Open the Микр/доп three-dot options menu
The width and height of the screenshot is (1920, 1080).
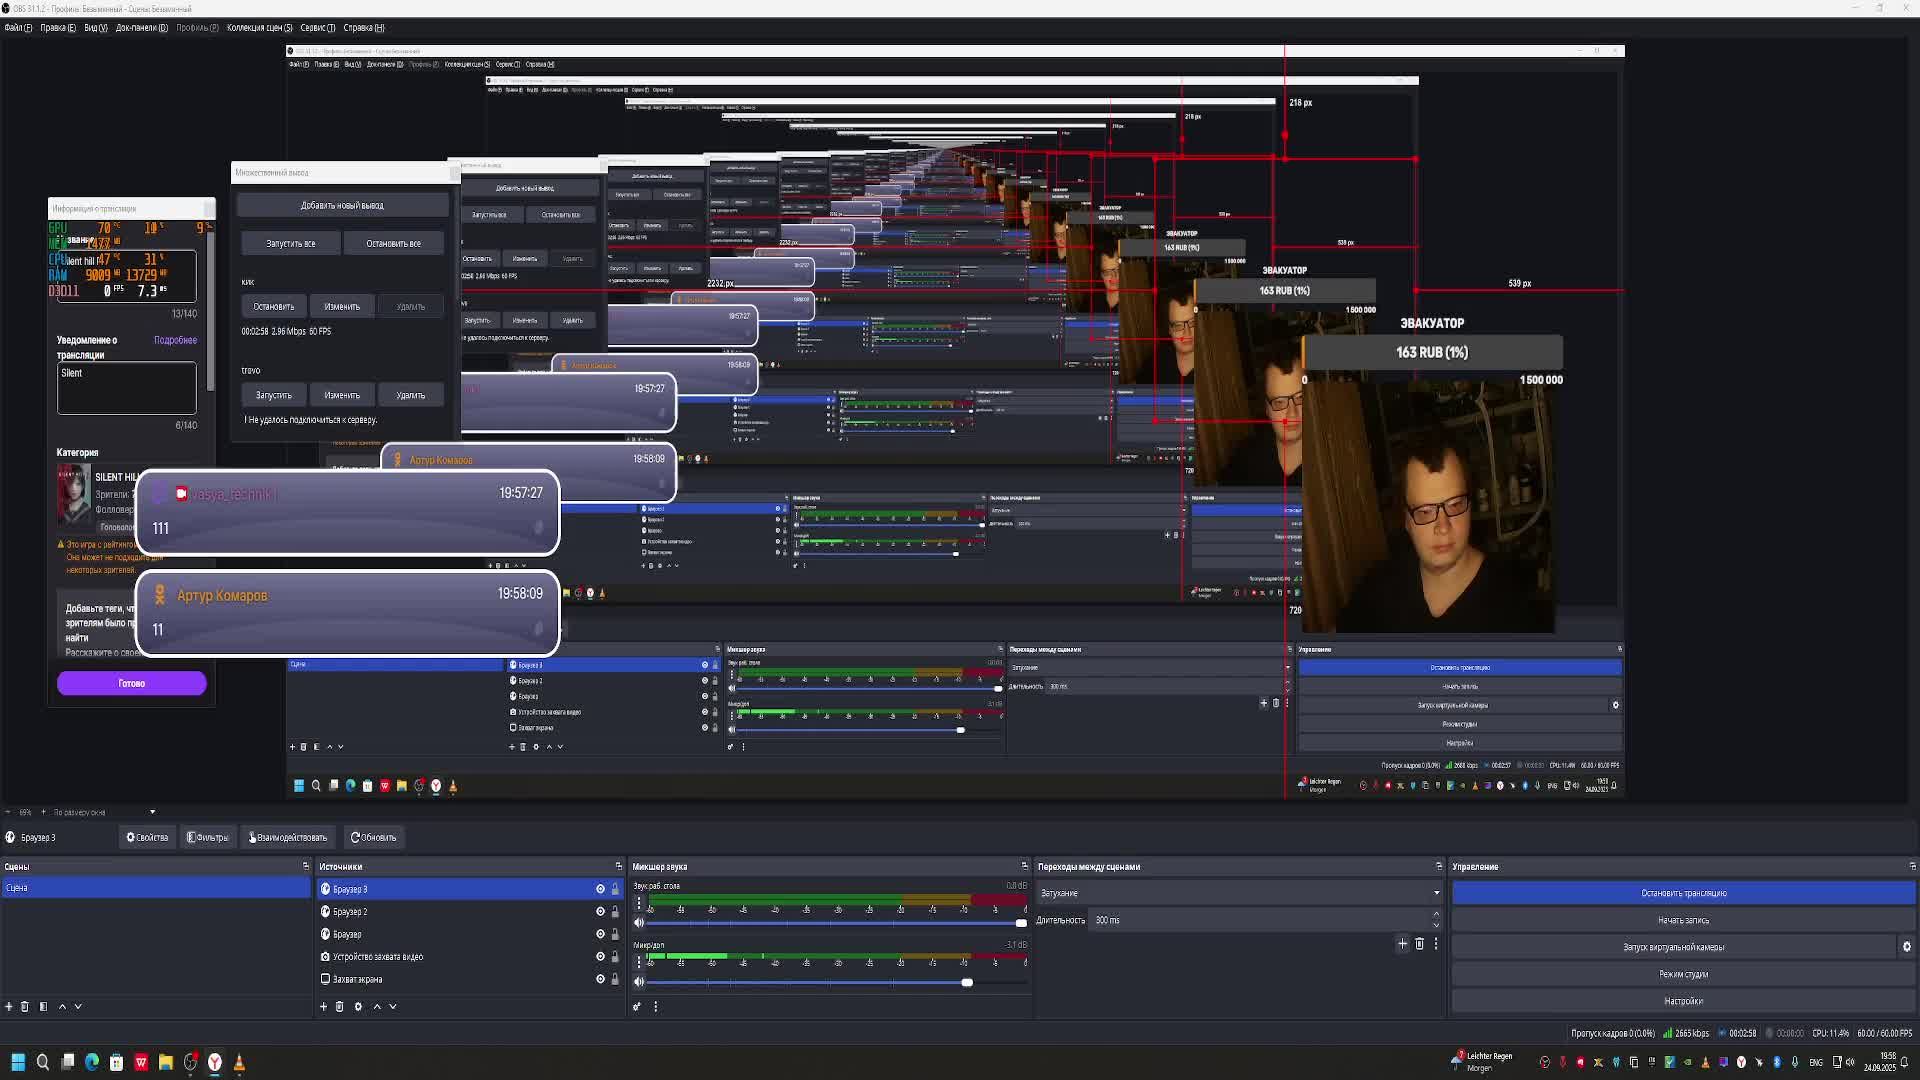(x=639, y=961)
